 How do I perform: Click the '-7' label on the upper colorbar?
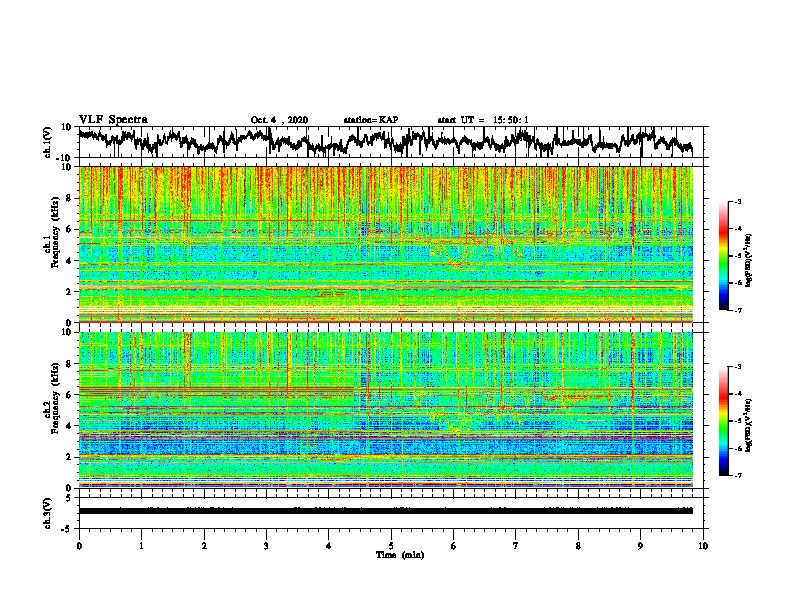(x=738, y=310)
